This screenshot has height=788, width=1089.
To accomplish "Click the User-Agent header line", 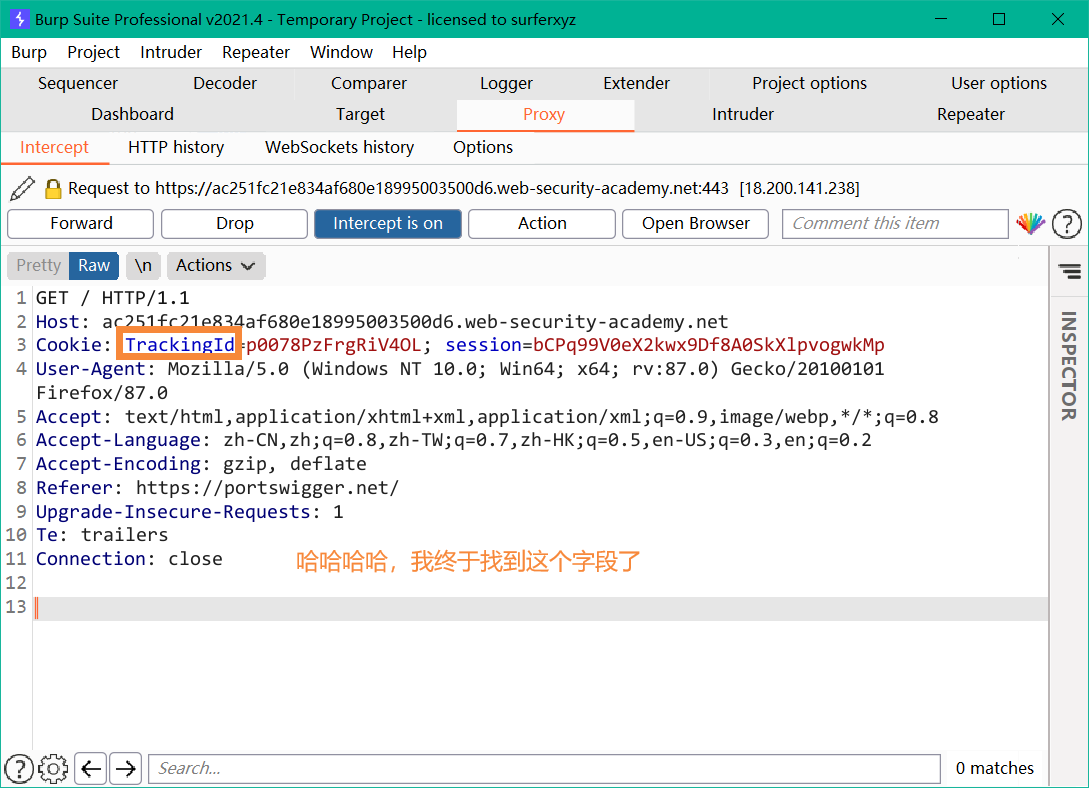I will pos(460,380).
